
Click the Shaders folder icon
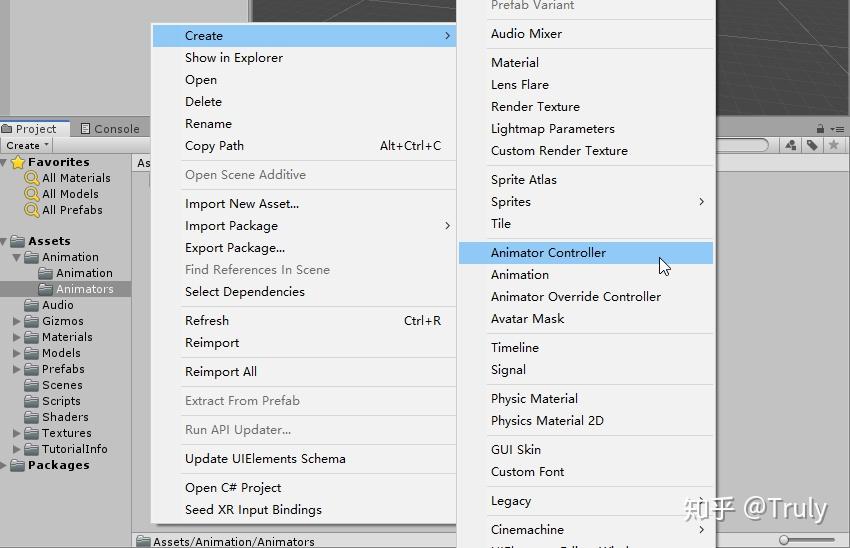click(31, 417)
